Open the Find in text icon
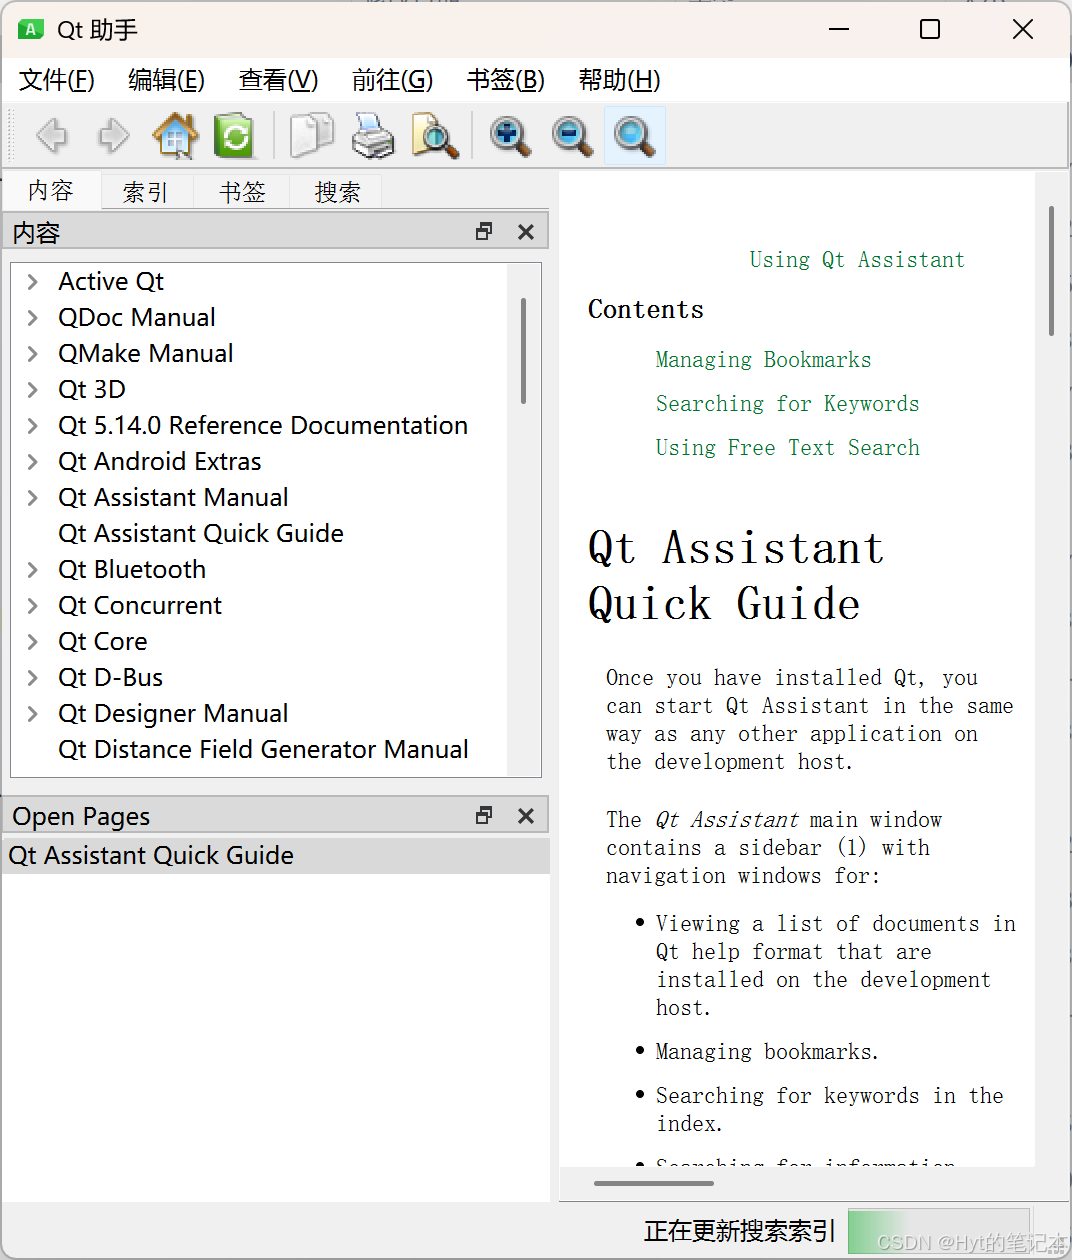The width and height of the screenshot is (1072, 1260). pyautogui.click(x=435, y=136)
